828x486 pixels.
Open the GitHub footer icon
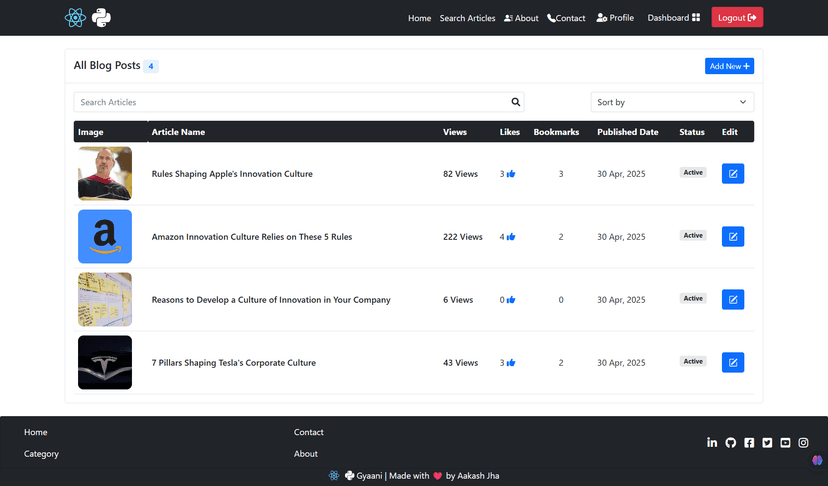pos(730,442)
